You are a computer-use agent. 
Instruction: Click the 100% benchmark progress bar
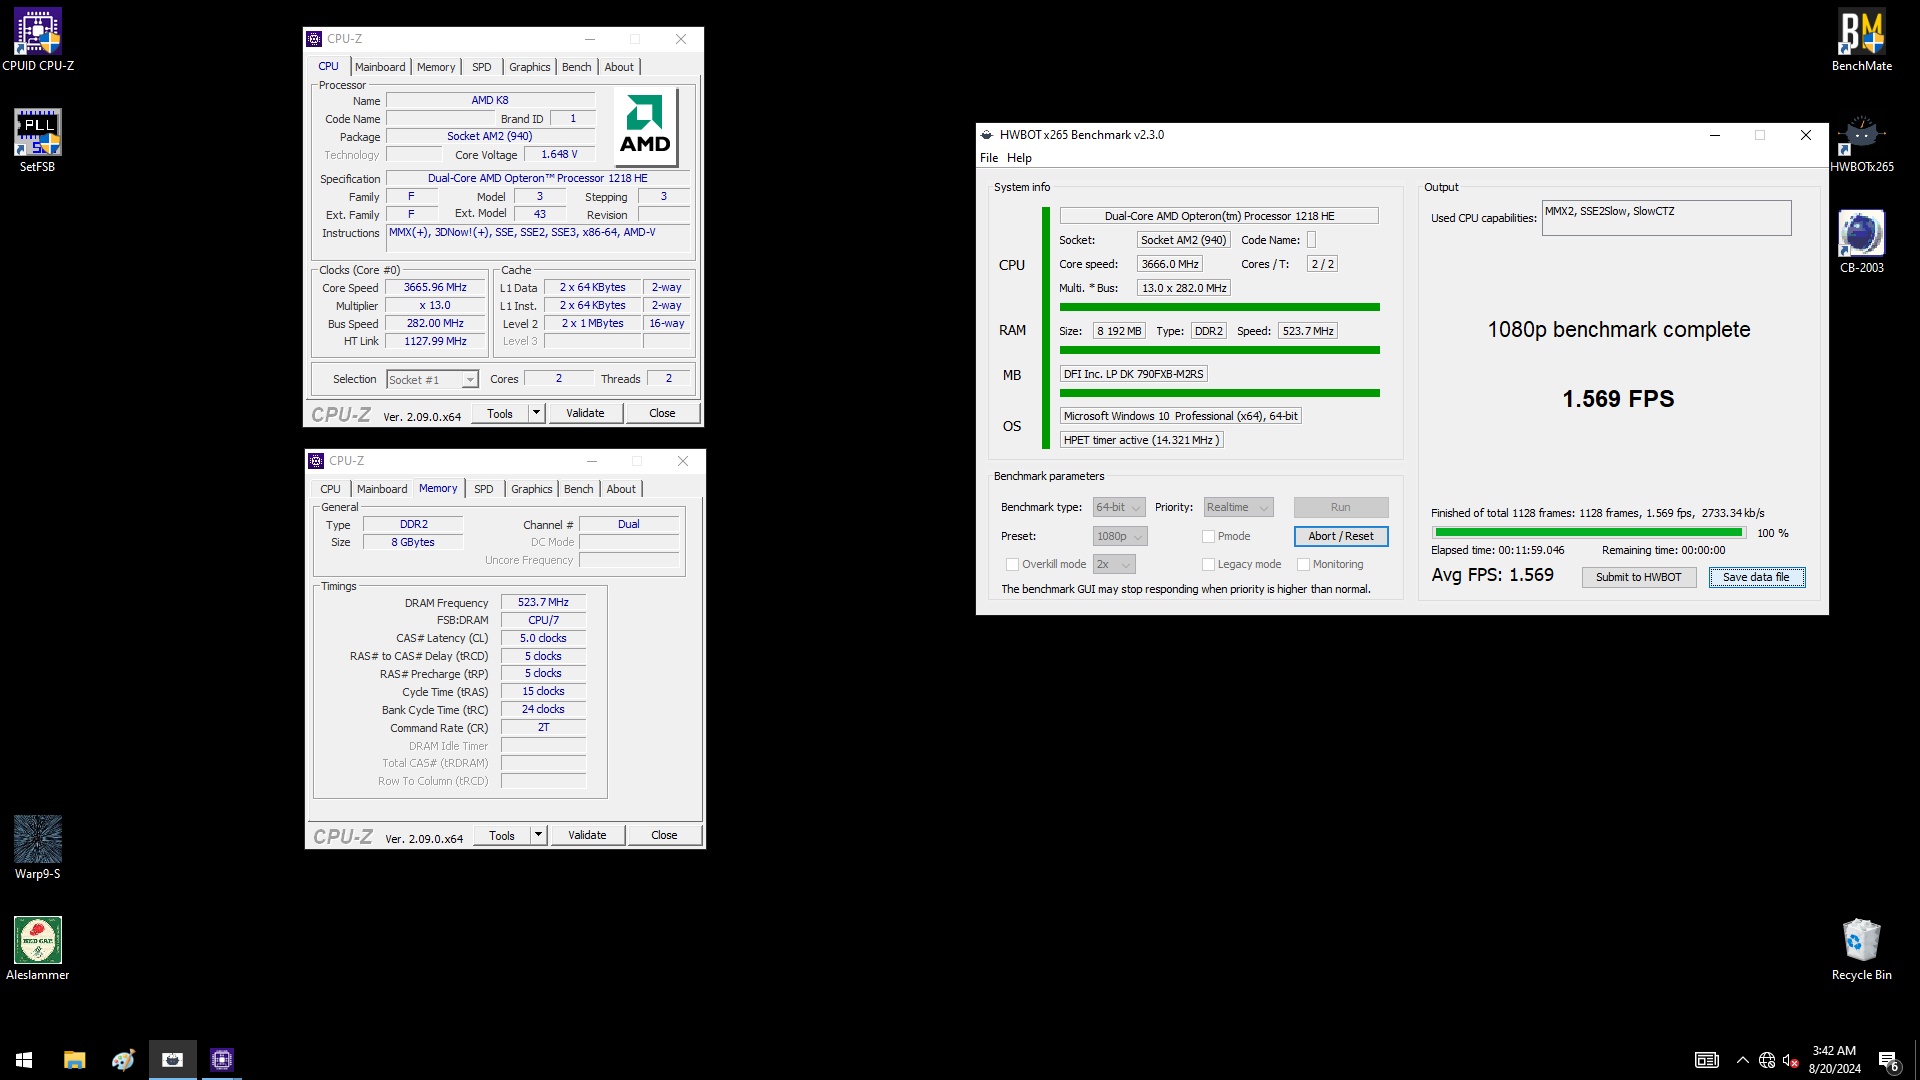tap(1589, 533)
